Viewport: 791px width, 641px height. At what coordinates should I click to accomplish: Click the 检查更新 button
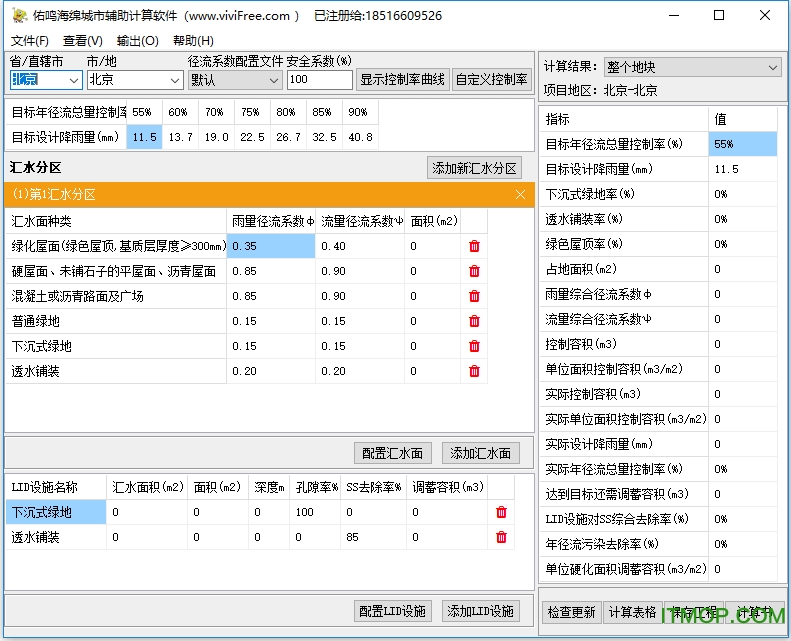tap(572, 613)
